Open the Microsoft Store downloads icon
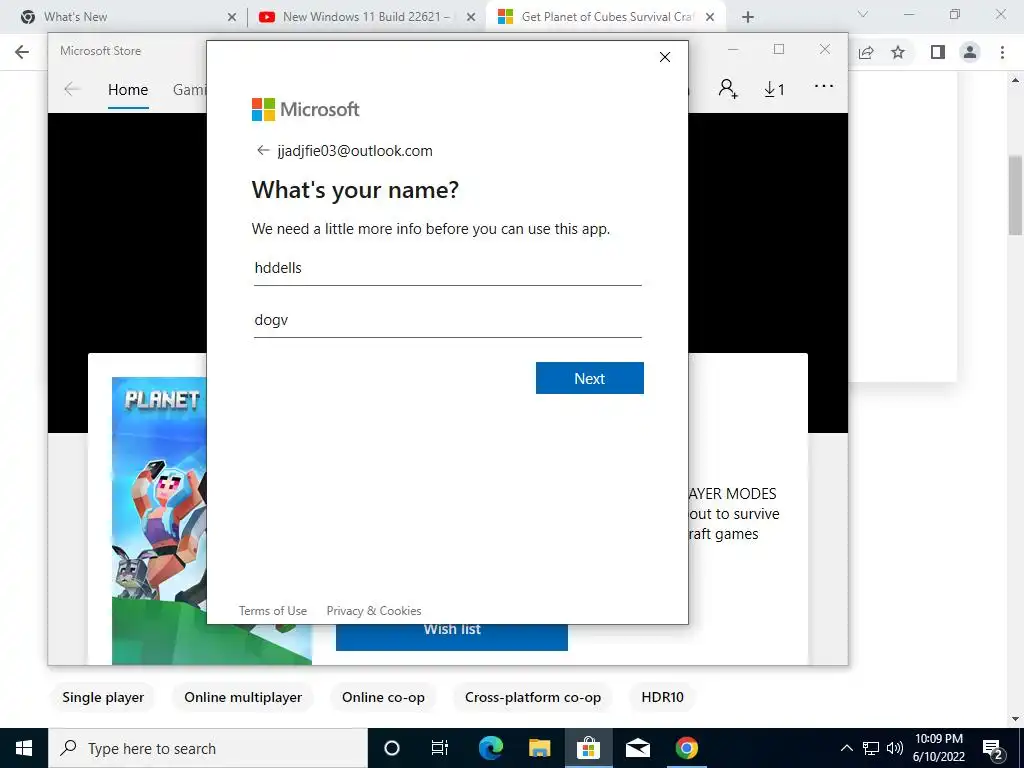Screen dimensions: 1024x768 click(774, 89)
